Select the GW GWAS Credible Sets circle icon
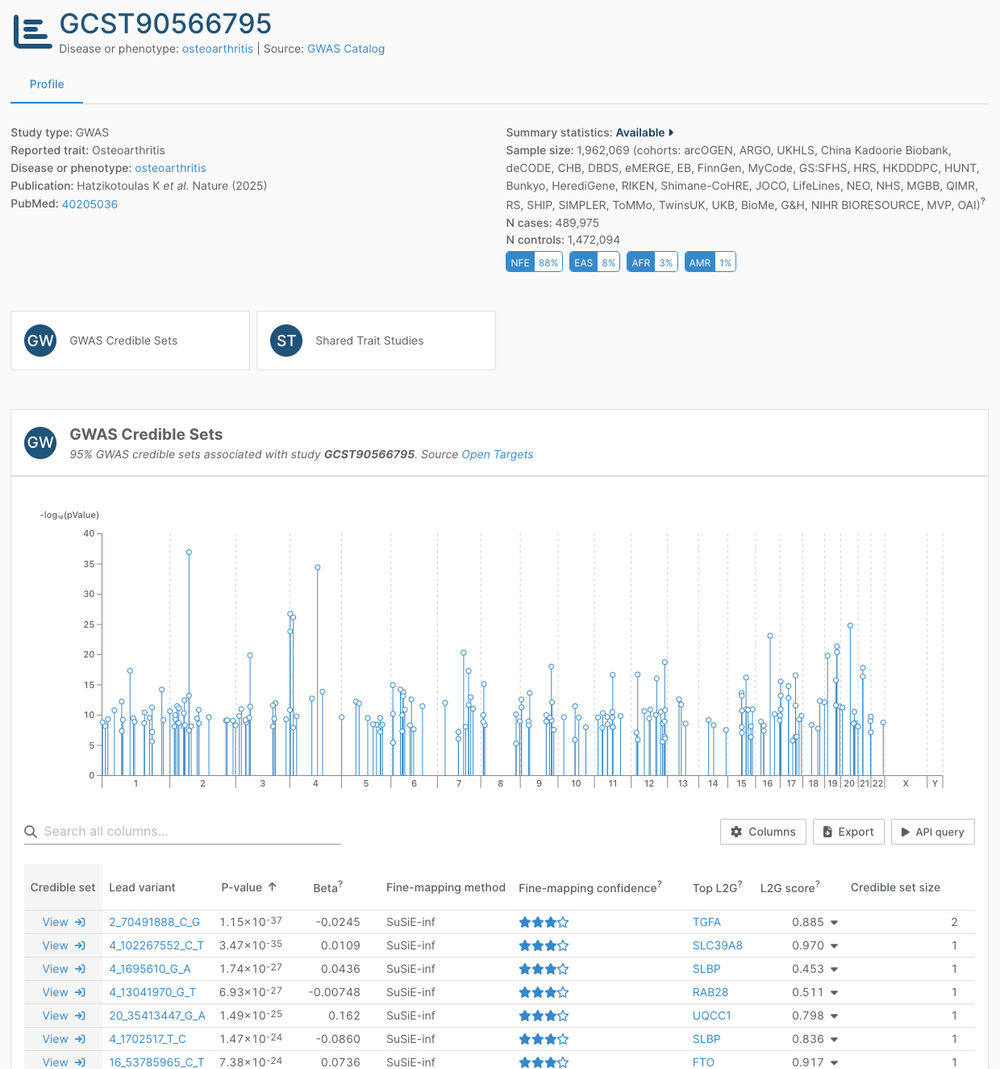 (40, 340)
